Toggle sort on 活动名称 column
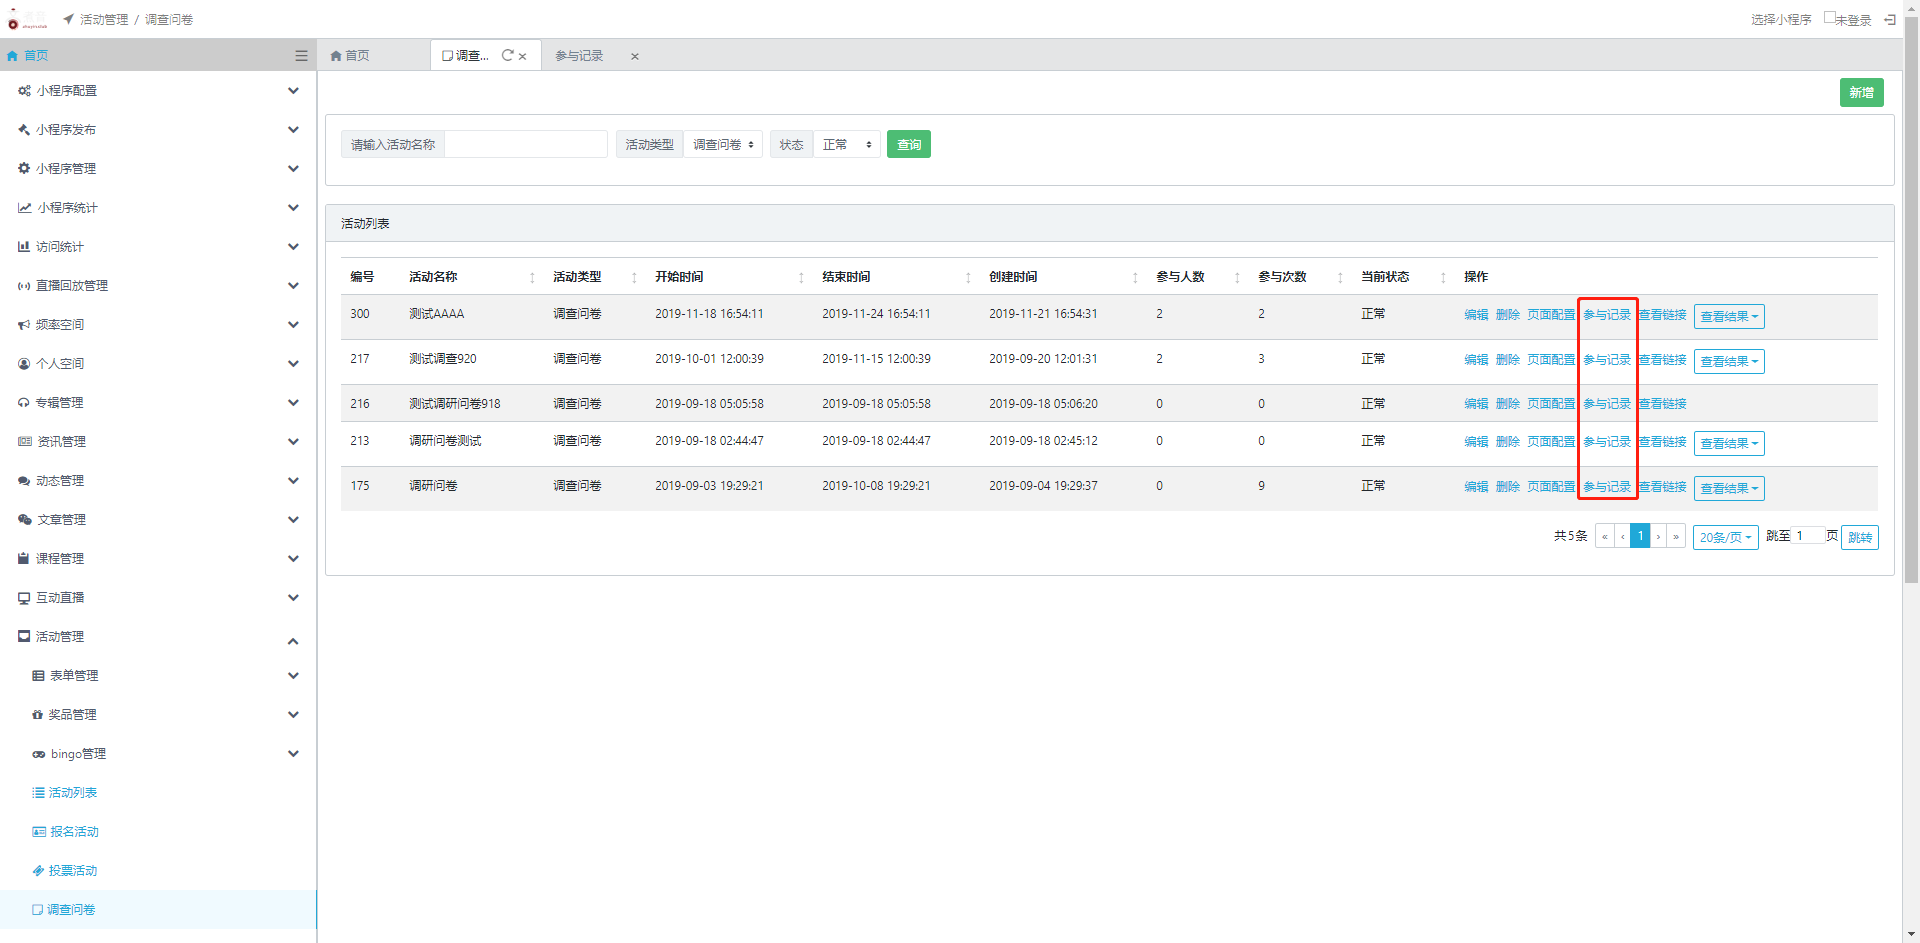This screenshot has height=943, width=1920. pyautogui.click(x=532, y=278)
